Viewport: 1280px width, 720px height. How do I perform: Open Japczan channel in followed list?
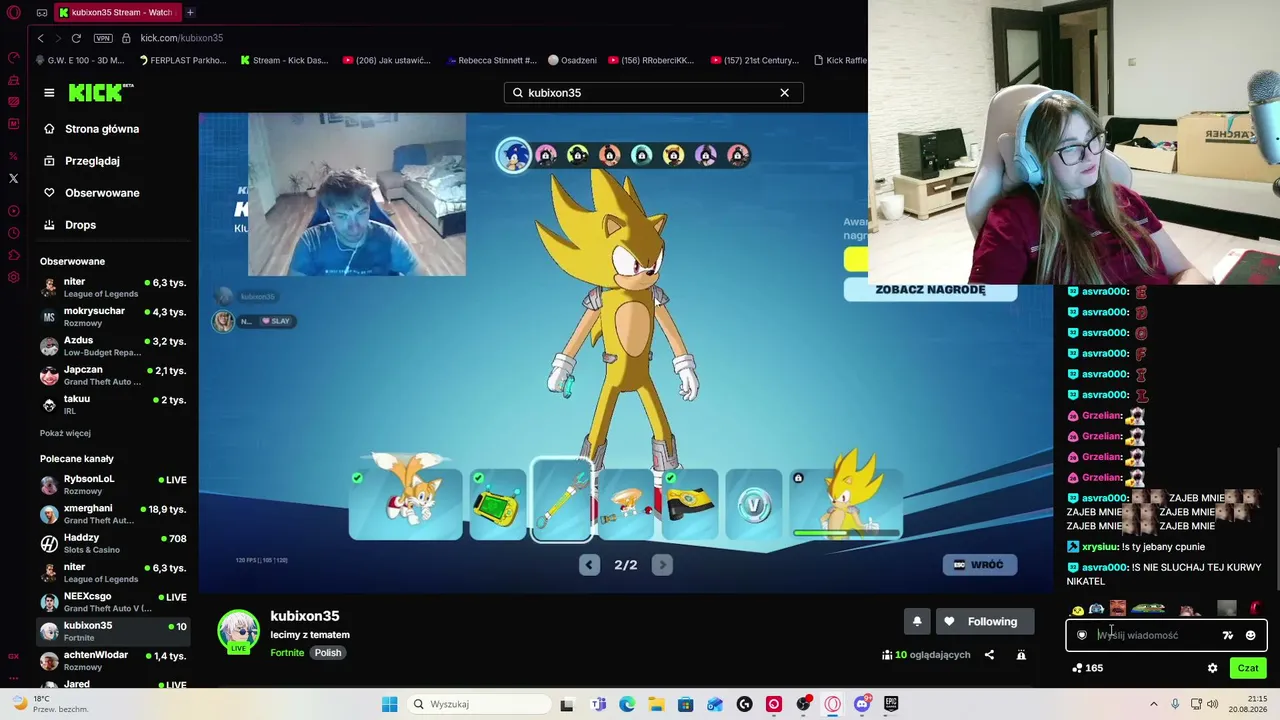(112, 375)
